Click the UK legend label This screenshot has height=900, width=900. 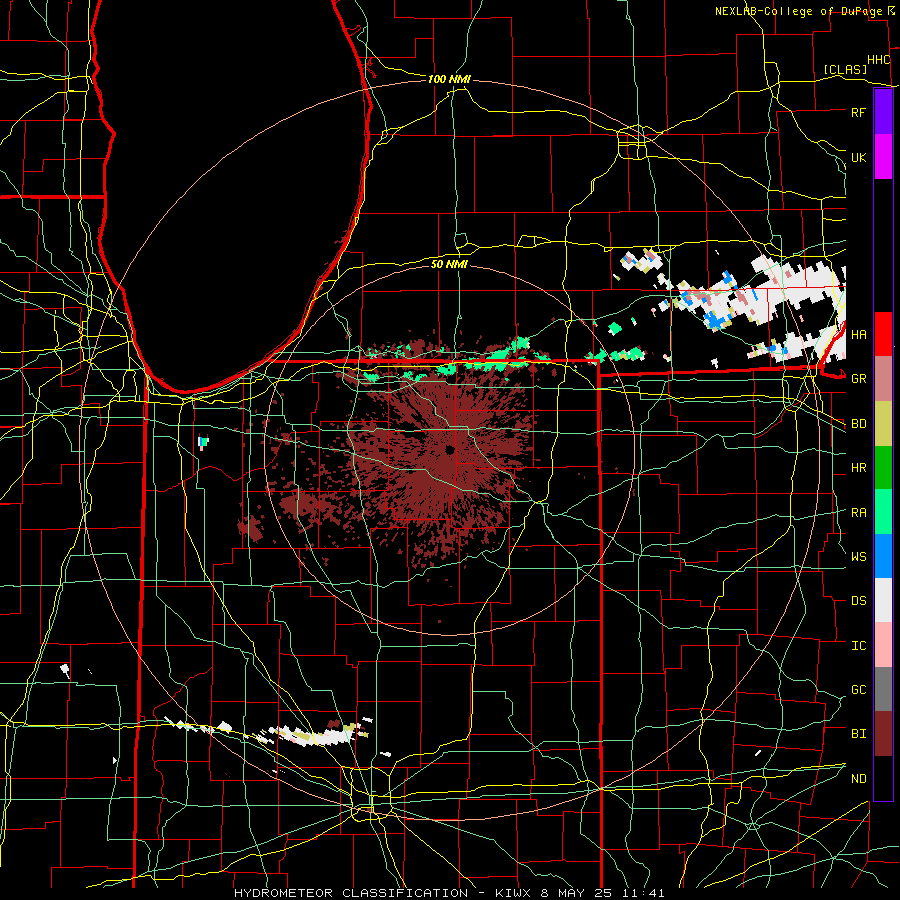pos(858,157)
